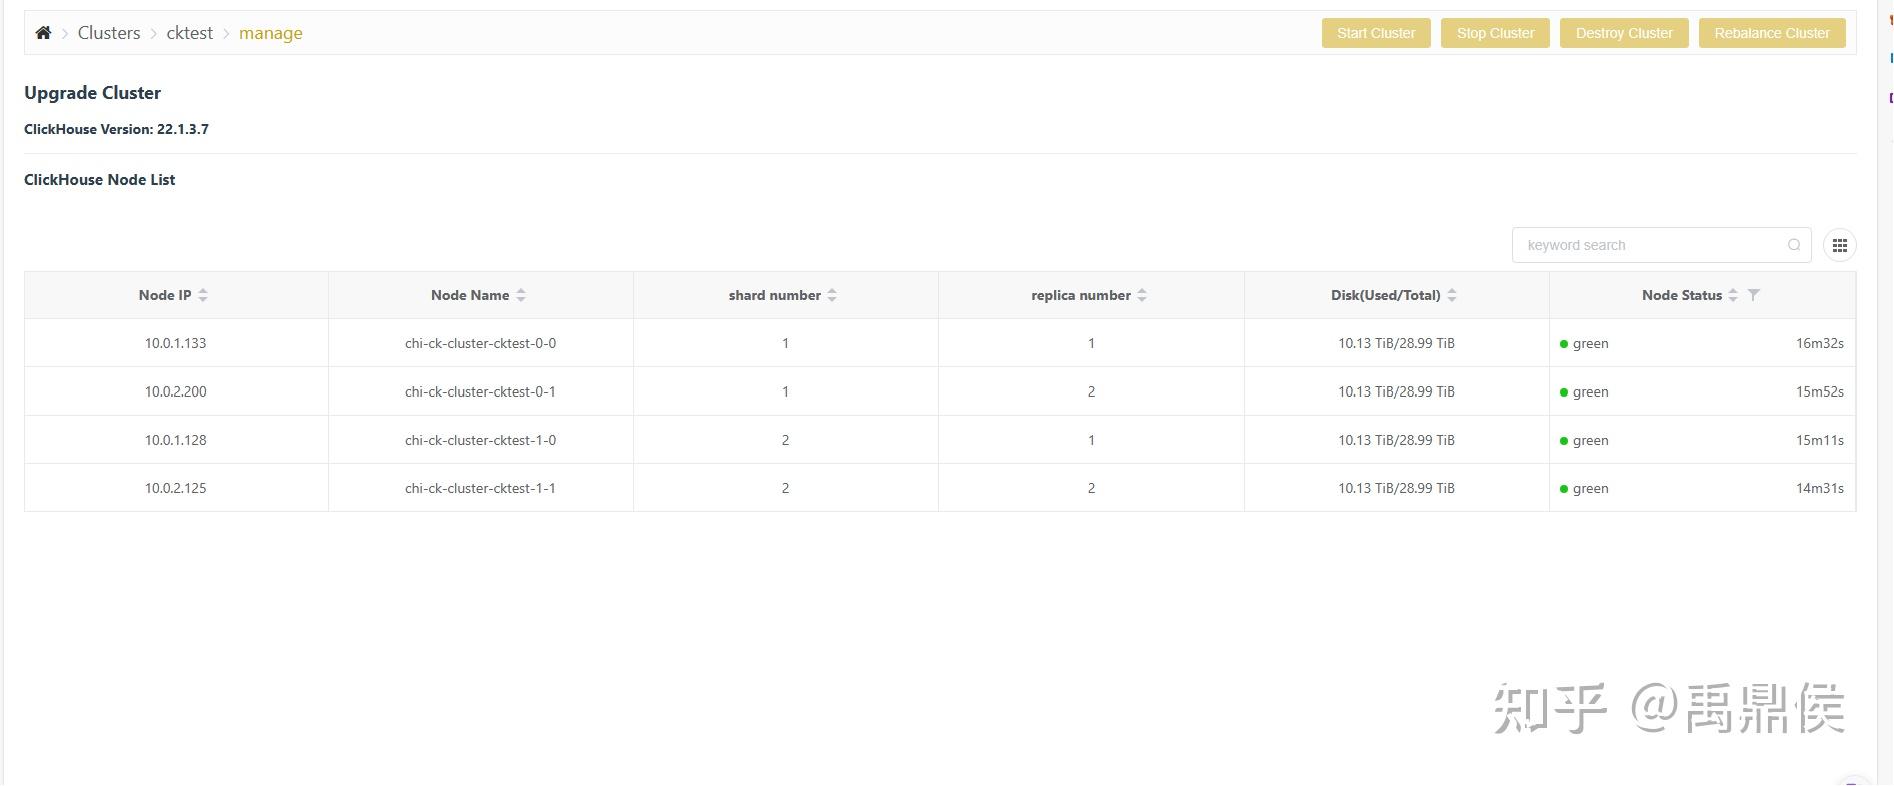Sort table by Node Name
The height and width of the screenshot is (786, 1894).
coord(521,295)
